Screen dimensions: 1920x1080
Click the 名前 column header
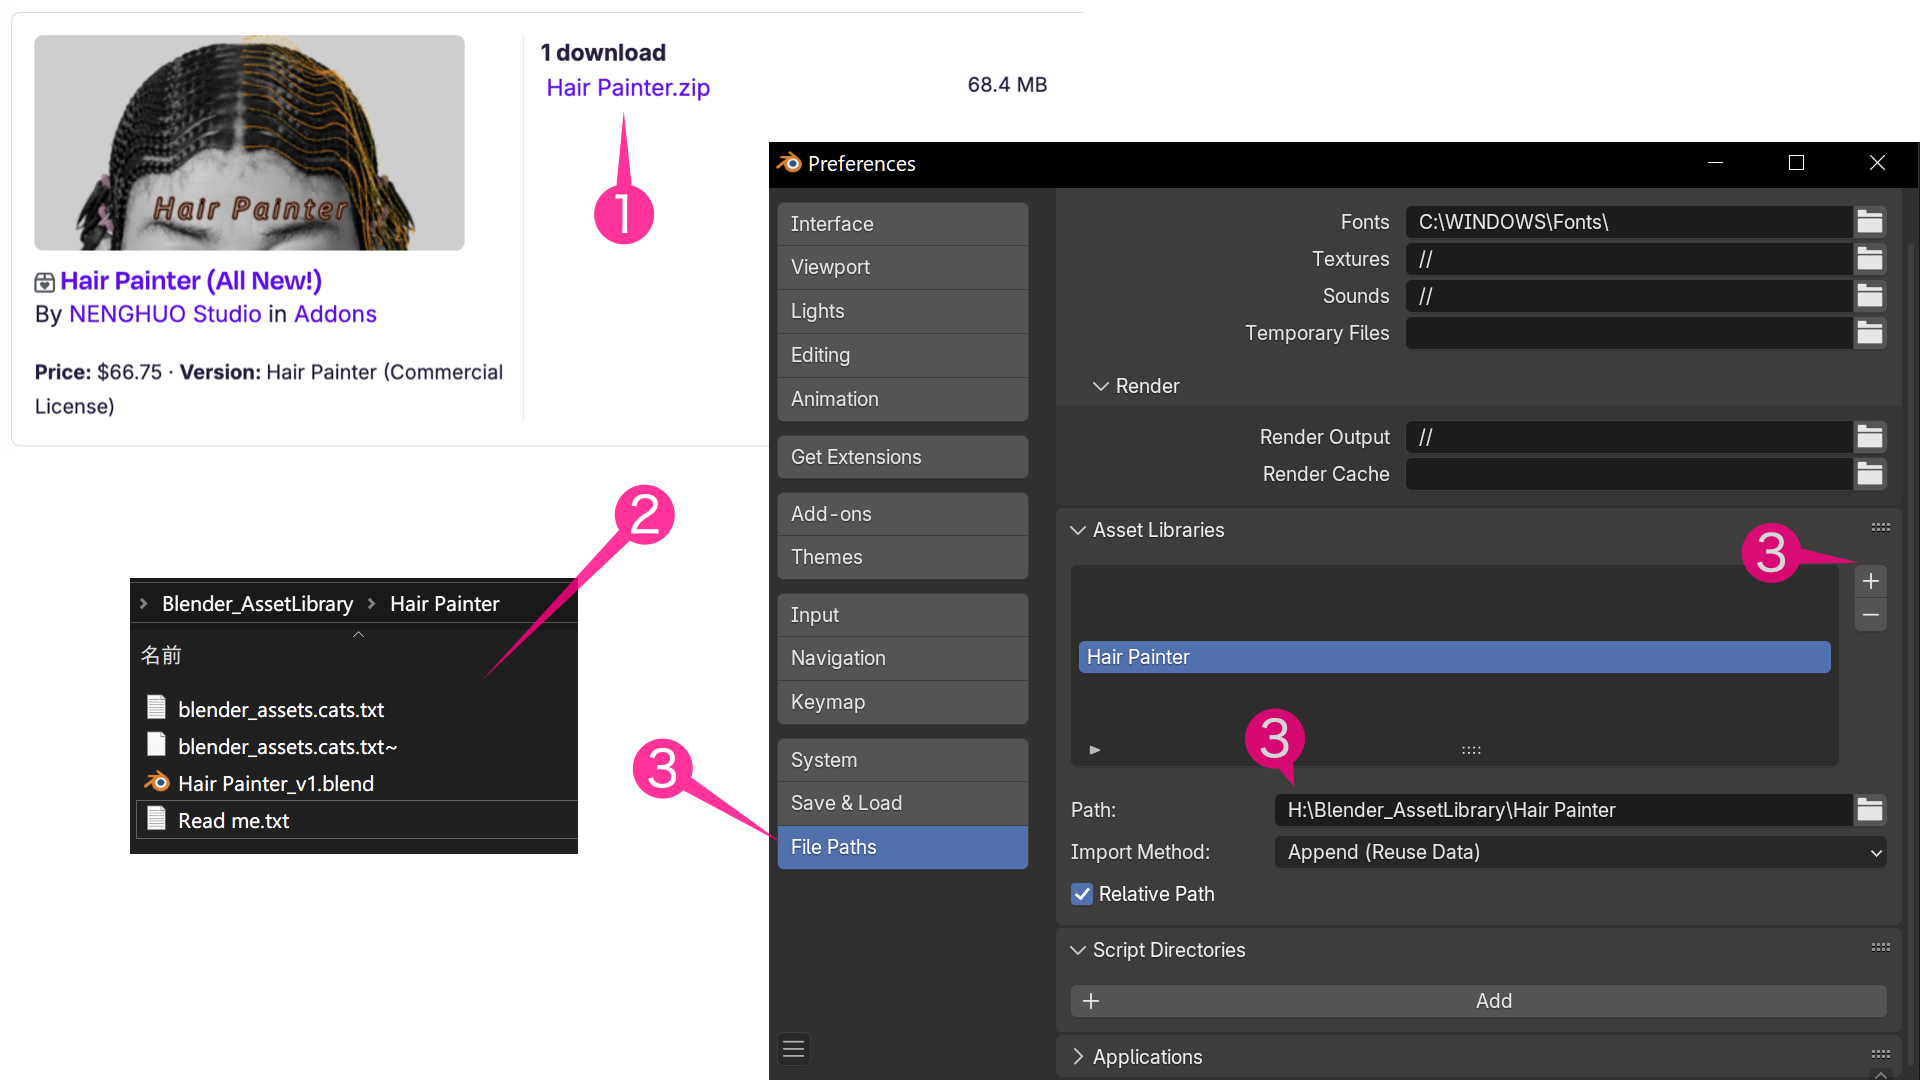161,655
